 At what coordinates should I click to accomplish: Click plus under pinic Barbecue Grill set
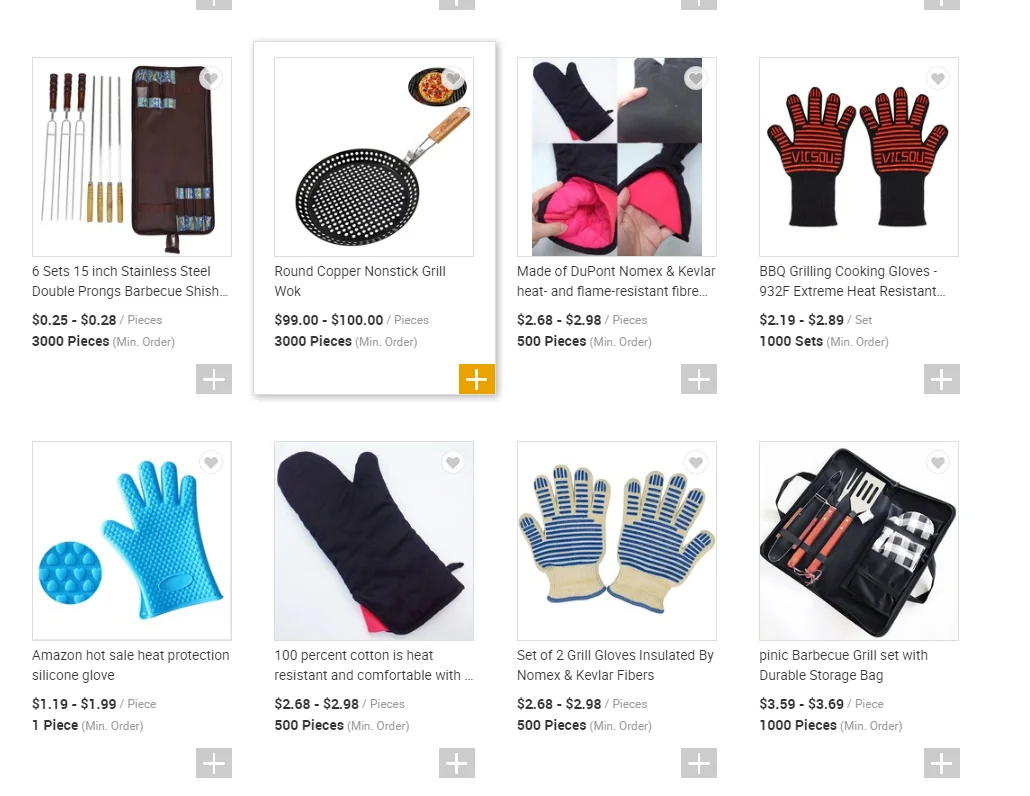point(941,763)
